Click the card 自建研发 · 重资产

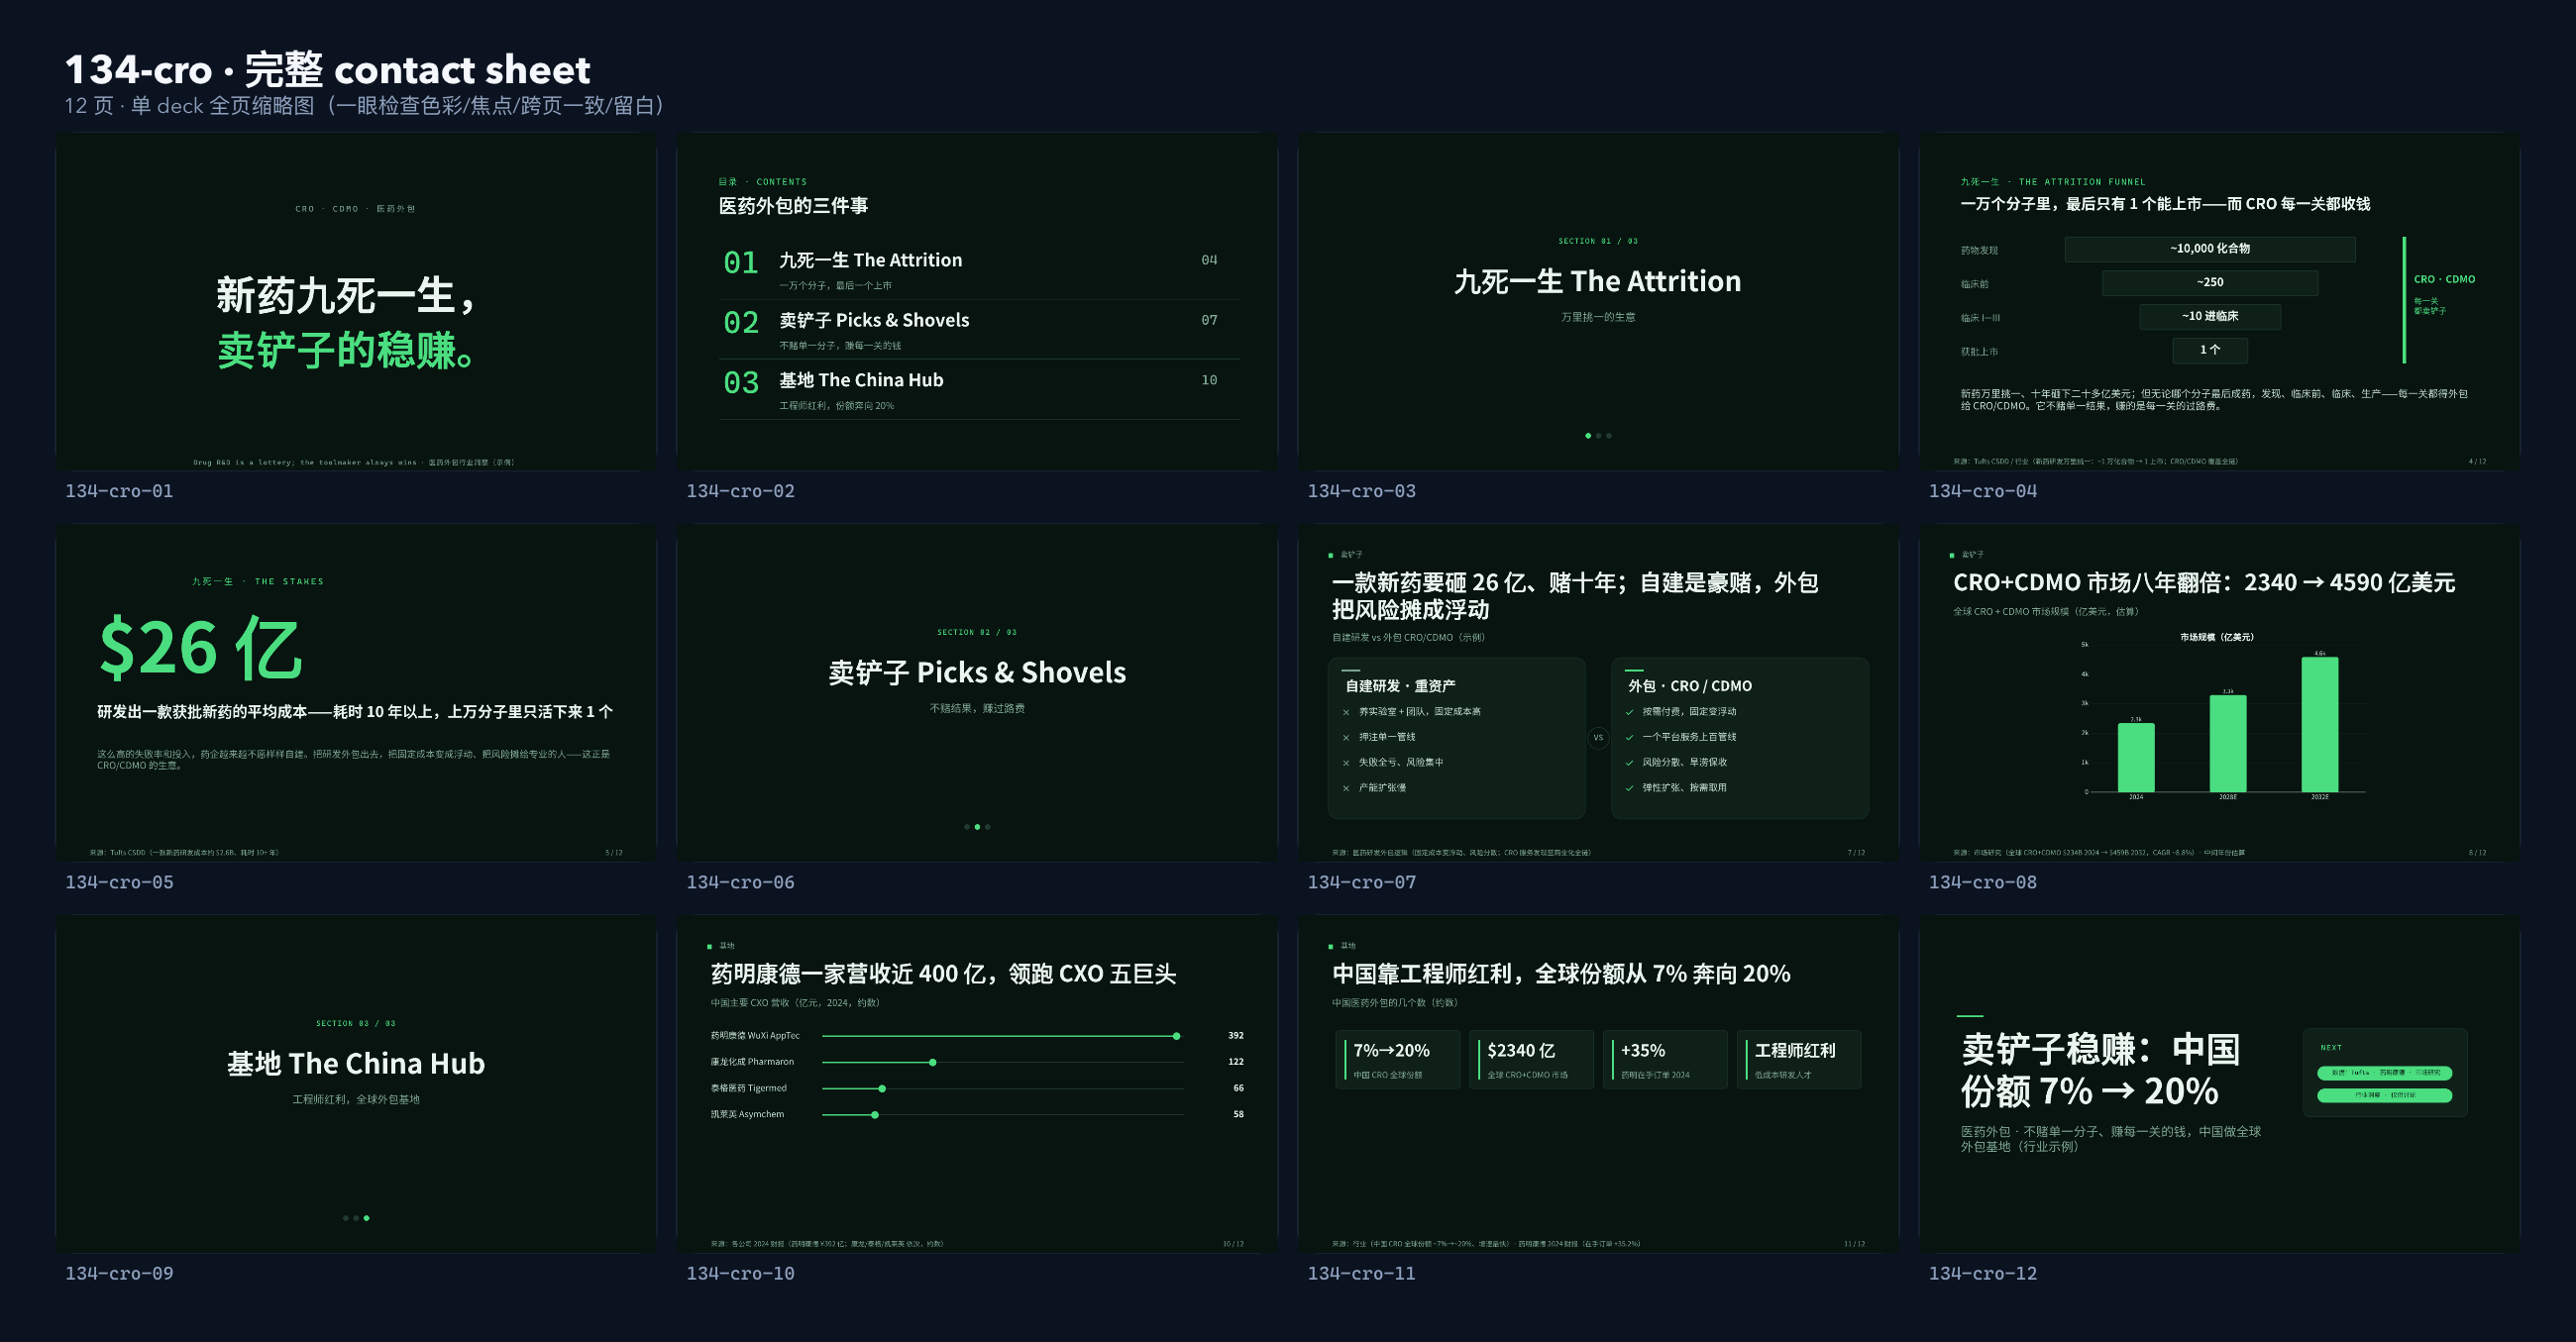pos(1457,738)
